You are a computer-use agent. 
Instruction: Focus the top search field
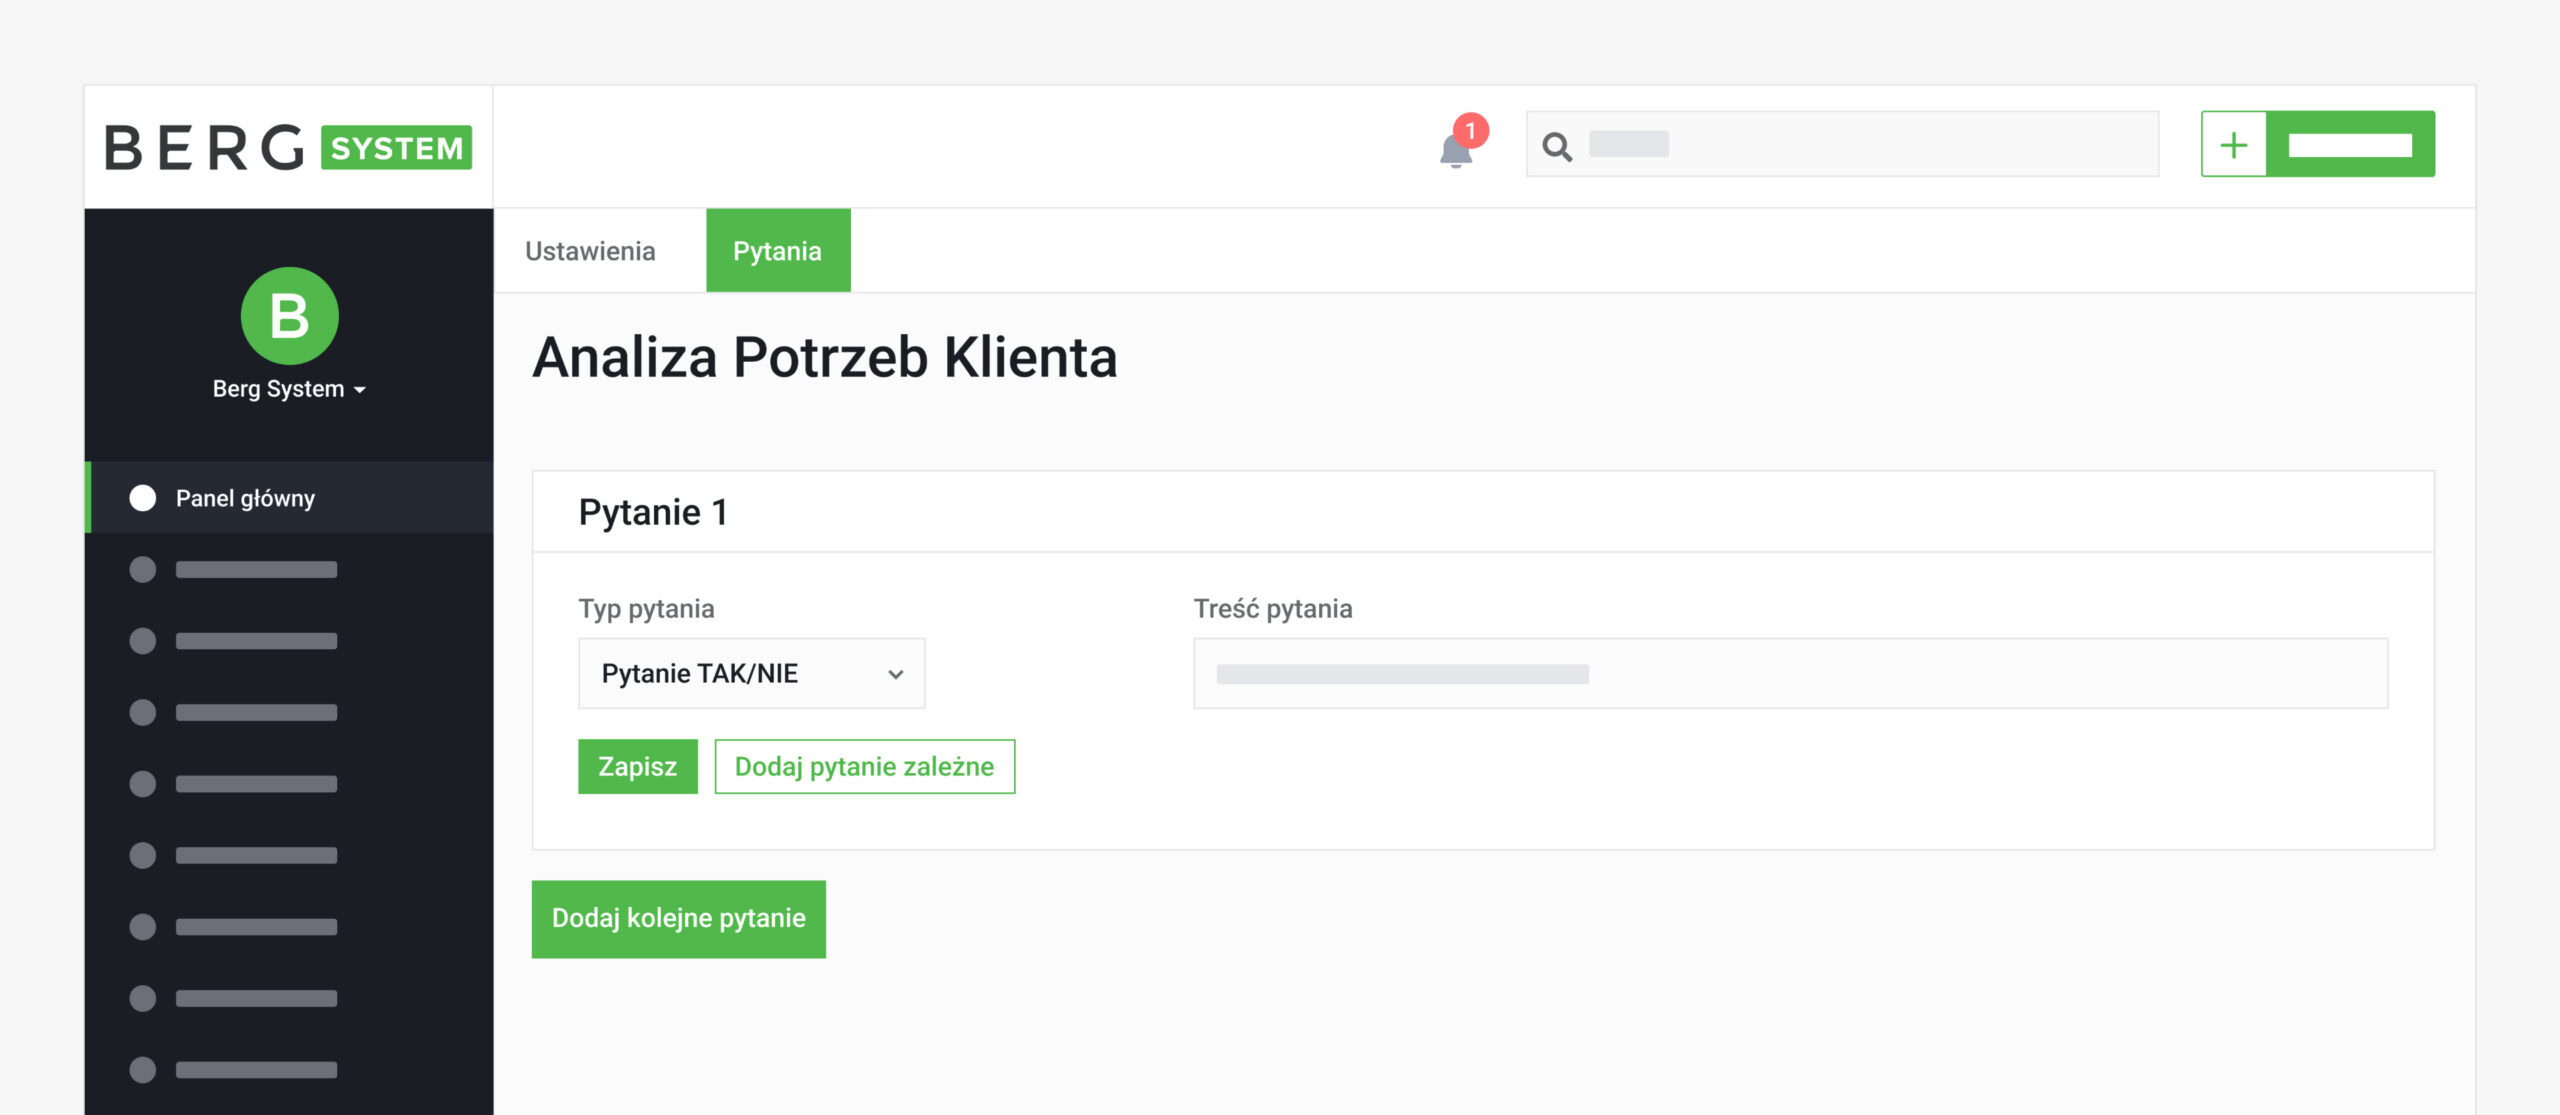[1842, 144]
